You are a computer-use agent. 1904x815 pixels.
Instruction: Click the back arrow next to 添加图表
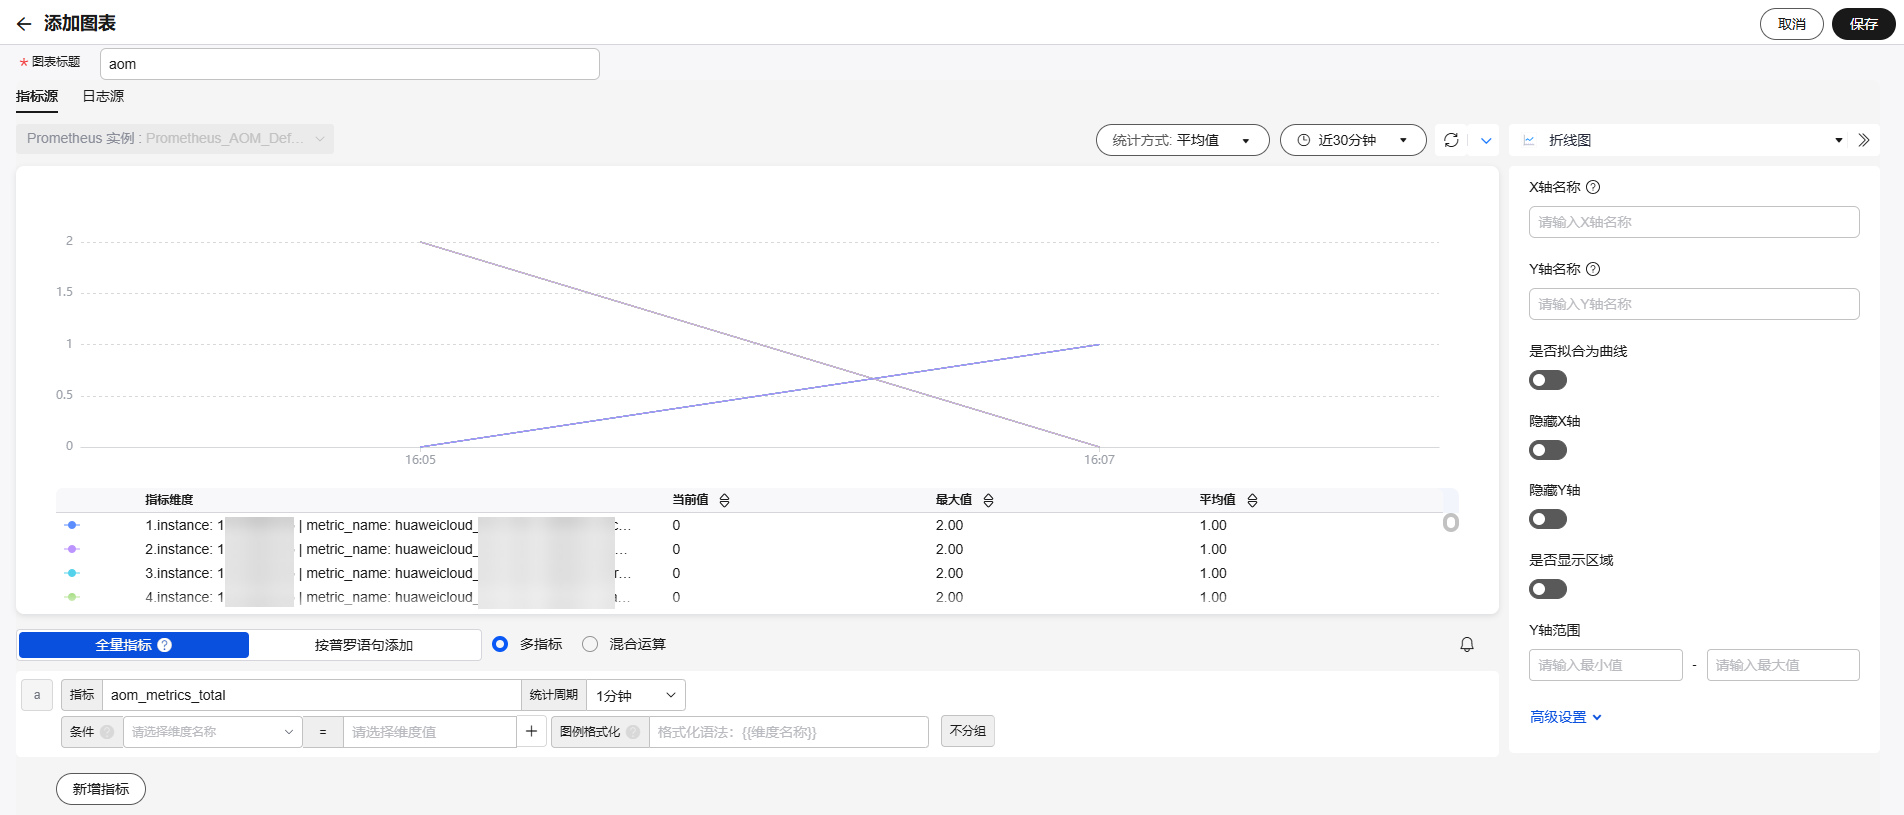(x=24, y=24)
